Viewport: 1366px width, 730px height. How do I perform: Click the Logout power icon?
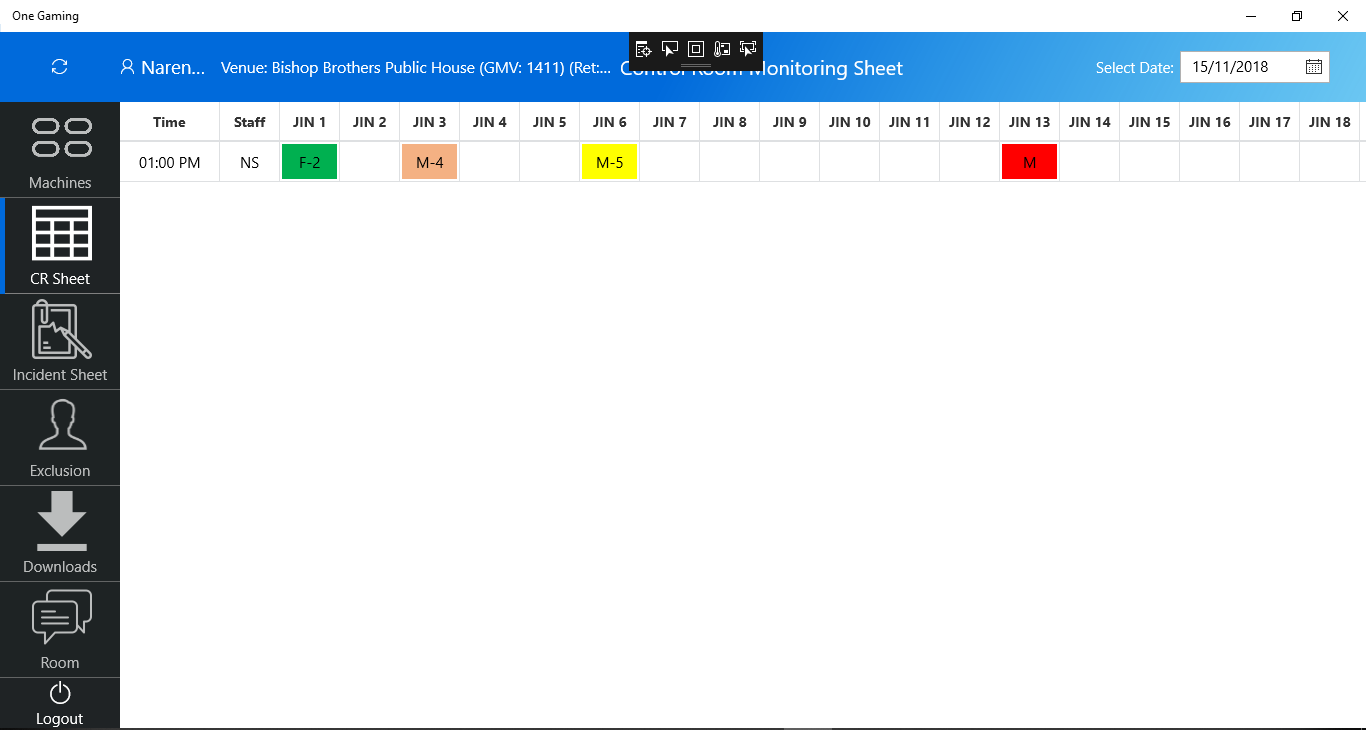pyautogui.click(x=60, y=692)
